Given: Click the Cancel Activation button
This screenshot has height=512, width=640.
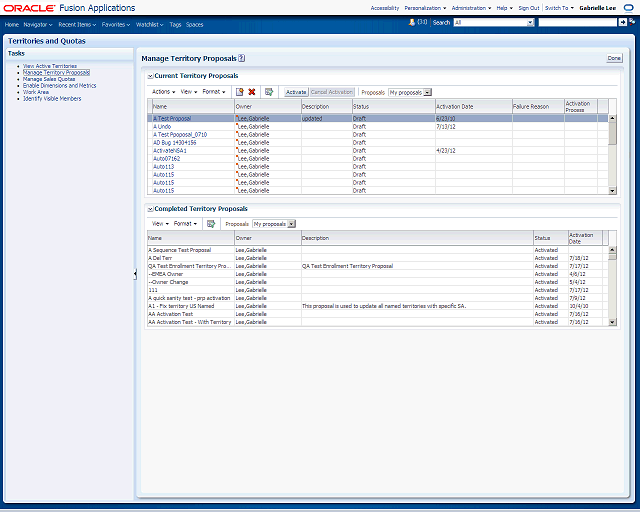Looking at the screenshot, I should [332, 92].
